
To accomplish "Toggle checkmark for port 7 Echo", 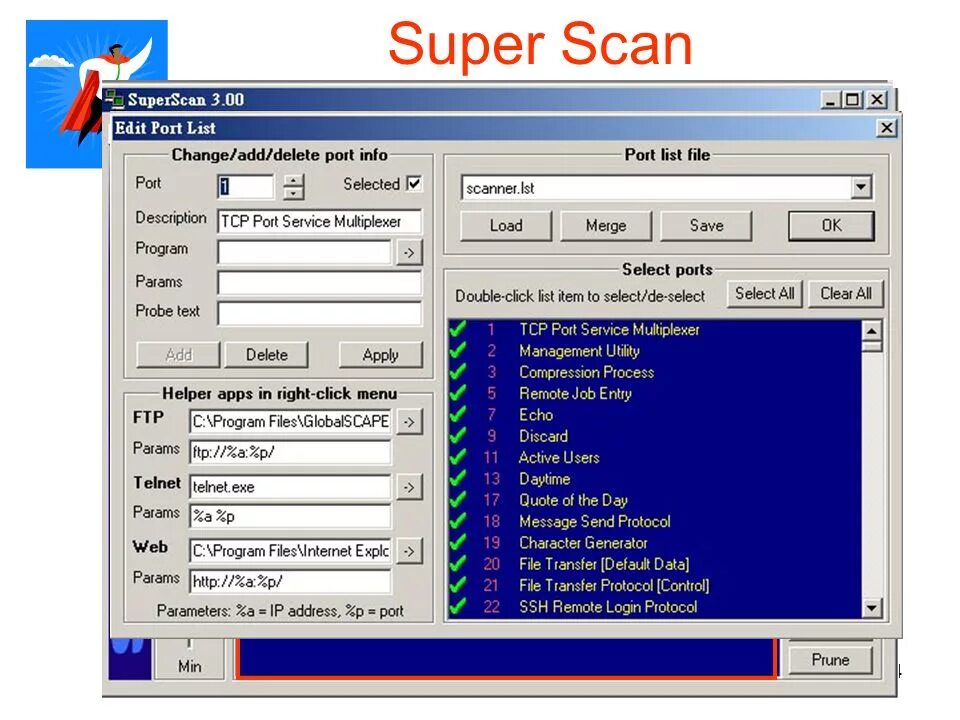I will click(458, 415).
